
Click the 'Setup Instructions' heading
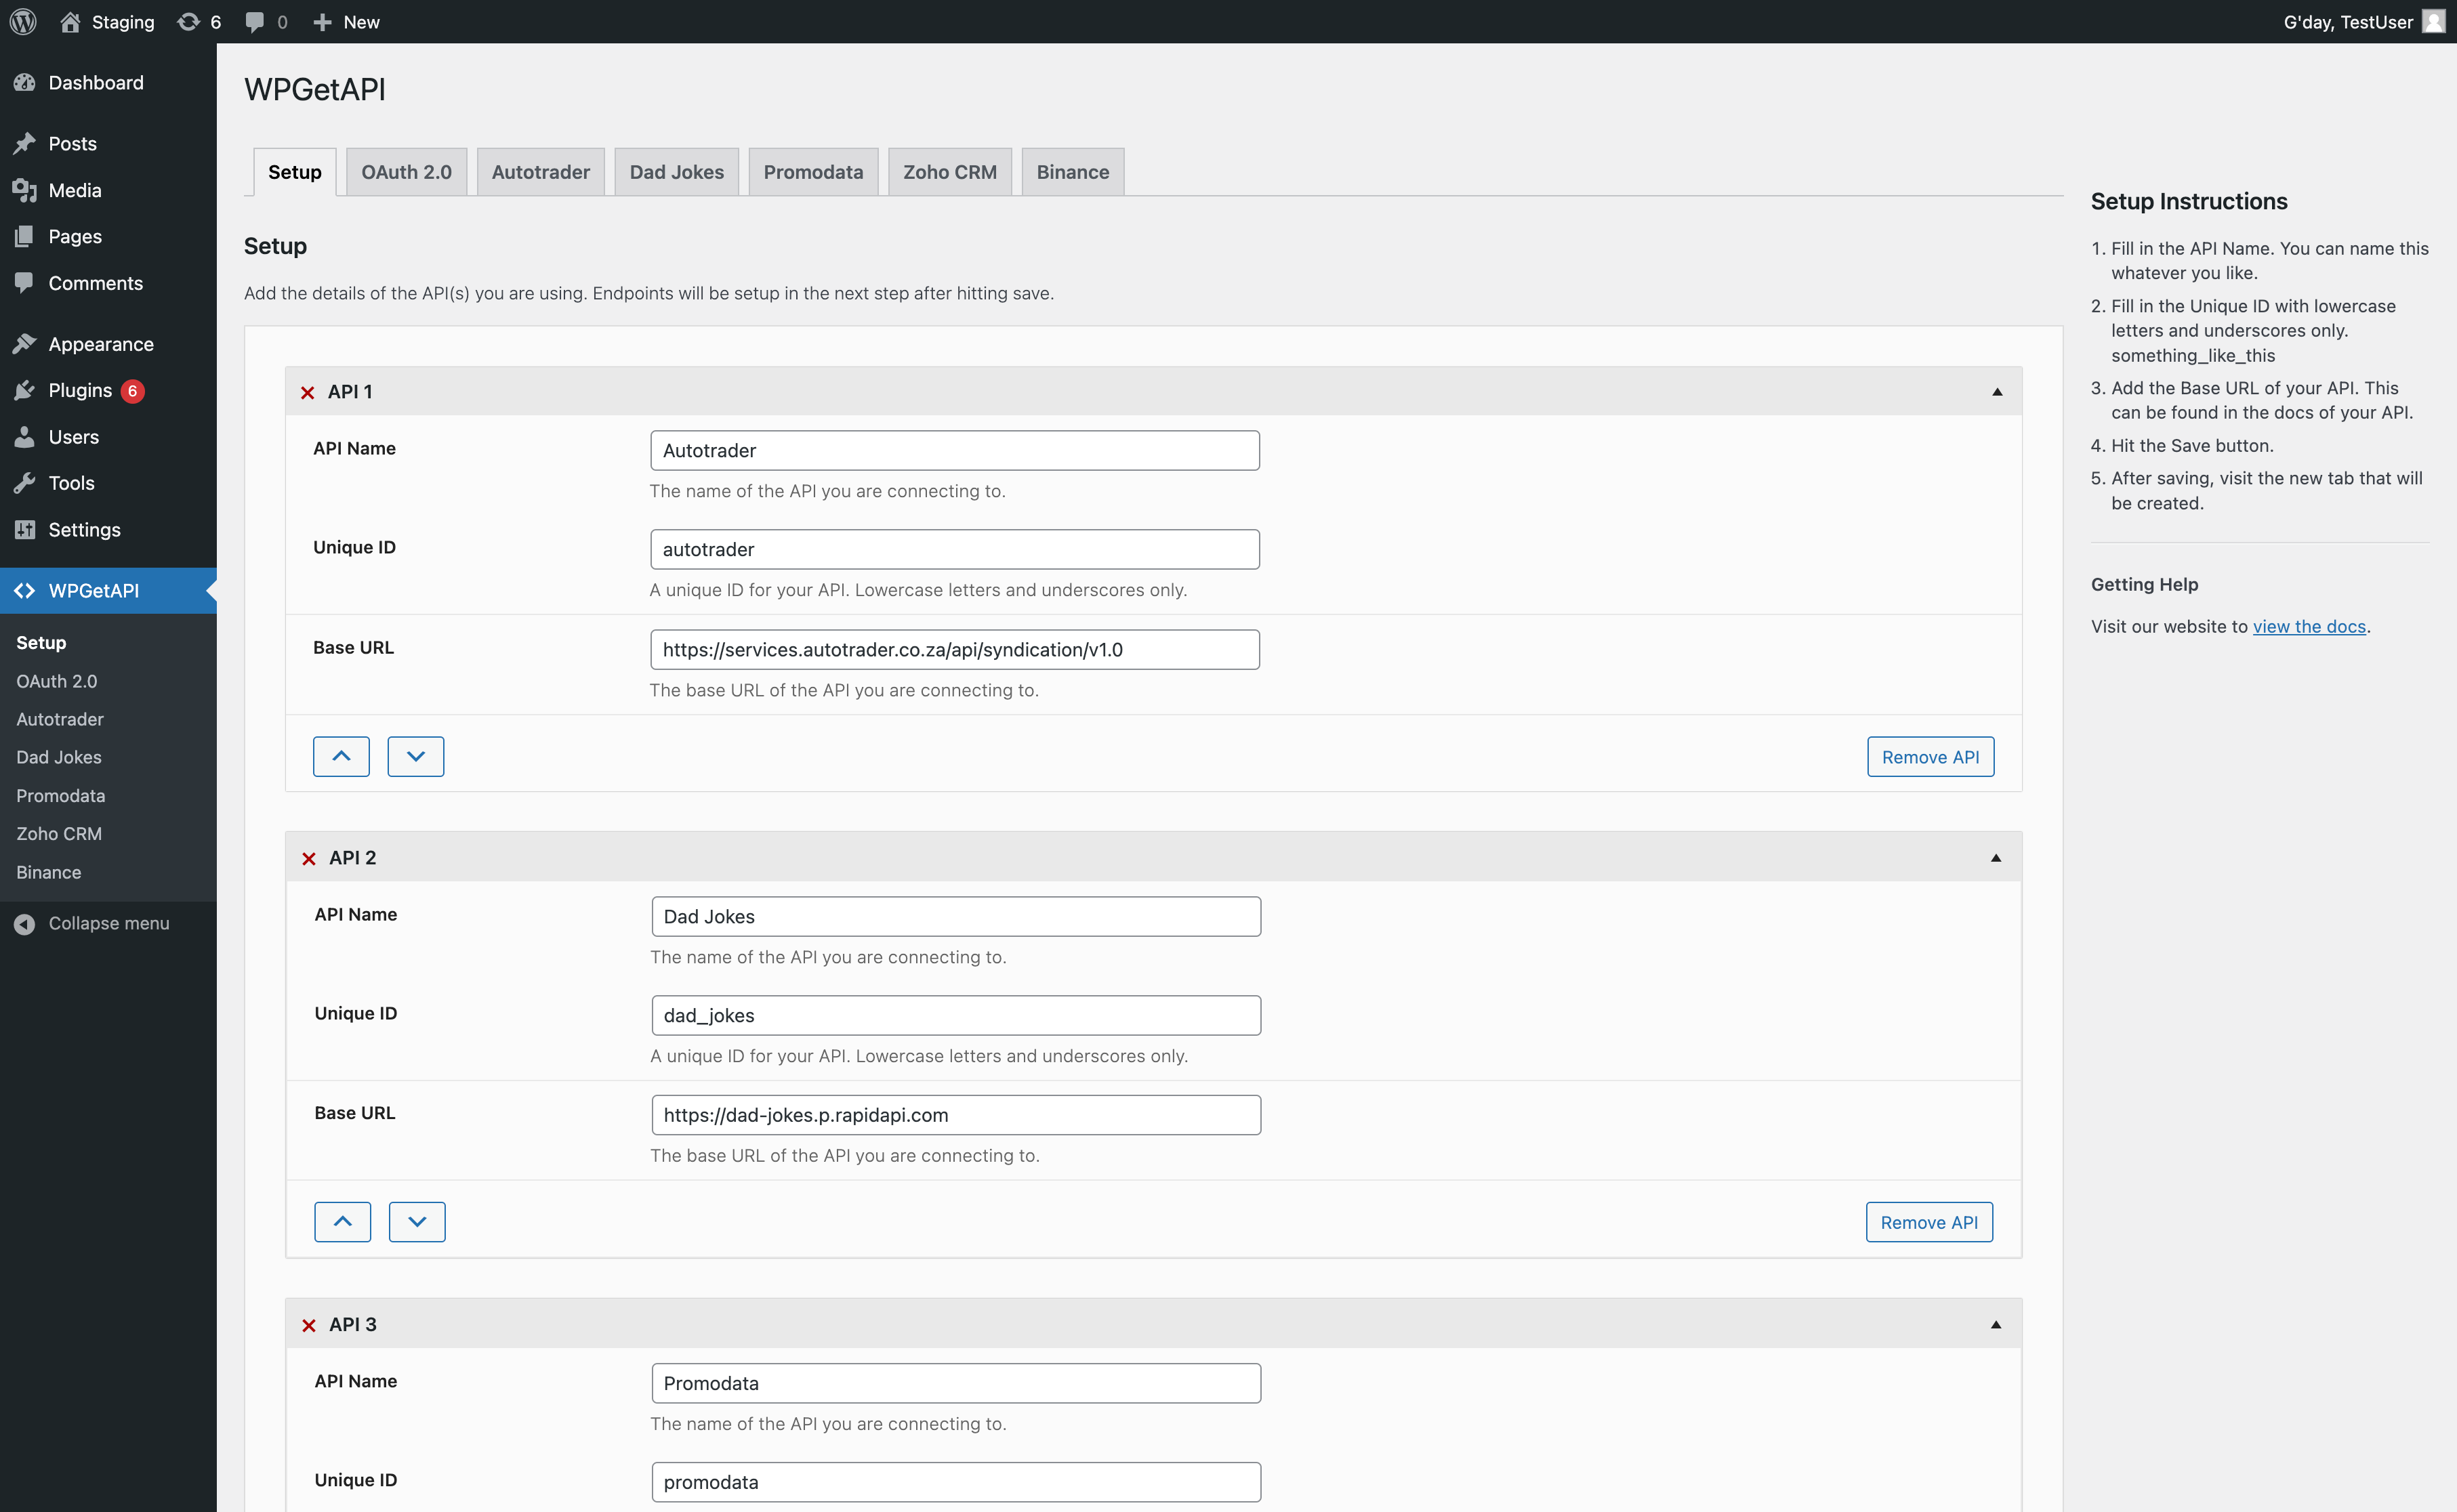[2189, 201]
